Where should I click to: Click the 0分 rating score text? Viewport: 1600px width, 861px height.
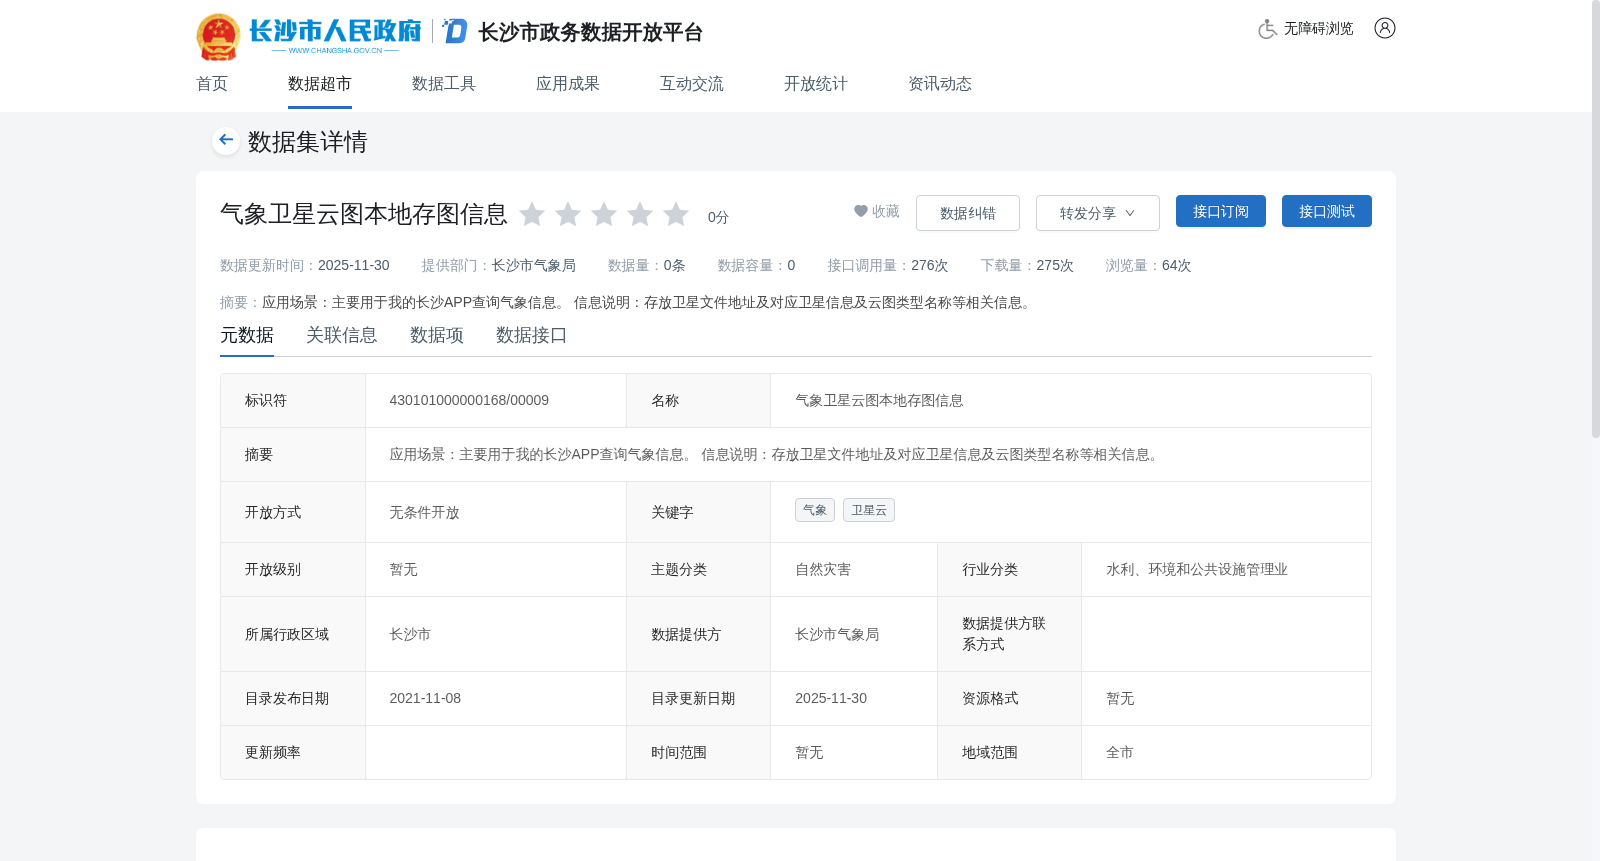coord(718,217)
